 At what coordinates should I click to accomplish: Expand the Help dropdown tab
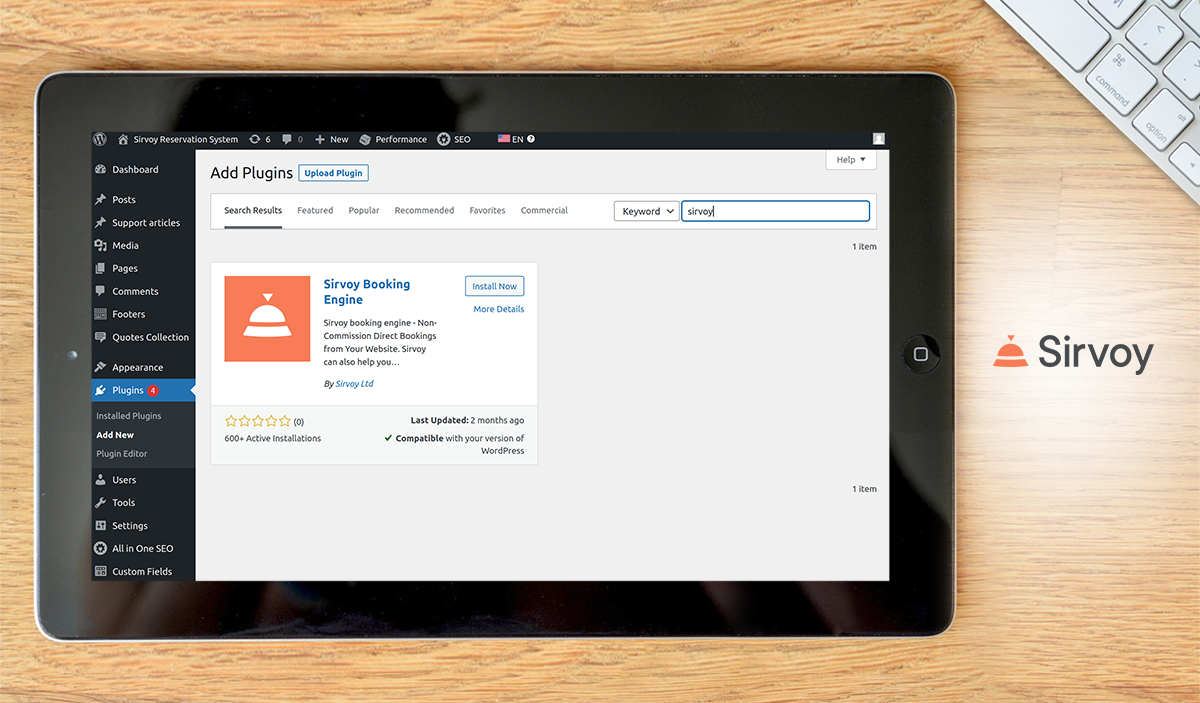click(x=851, y=160)
